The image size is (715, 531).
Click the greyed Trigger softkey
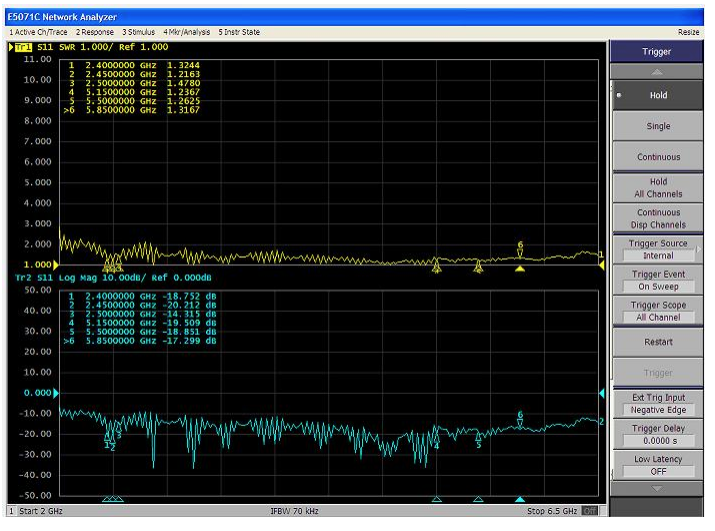658,373
